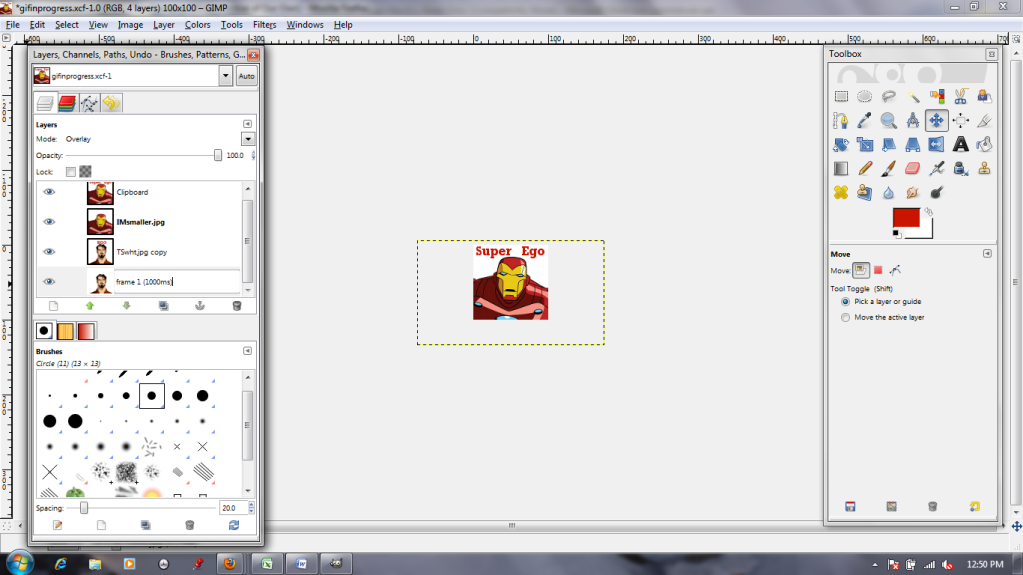Select the Zoom magnifier tool
This screenshot has height=575, width=1023.
click(x=889, y=121)
